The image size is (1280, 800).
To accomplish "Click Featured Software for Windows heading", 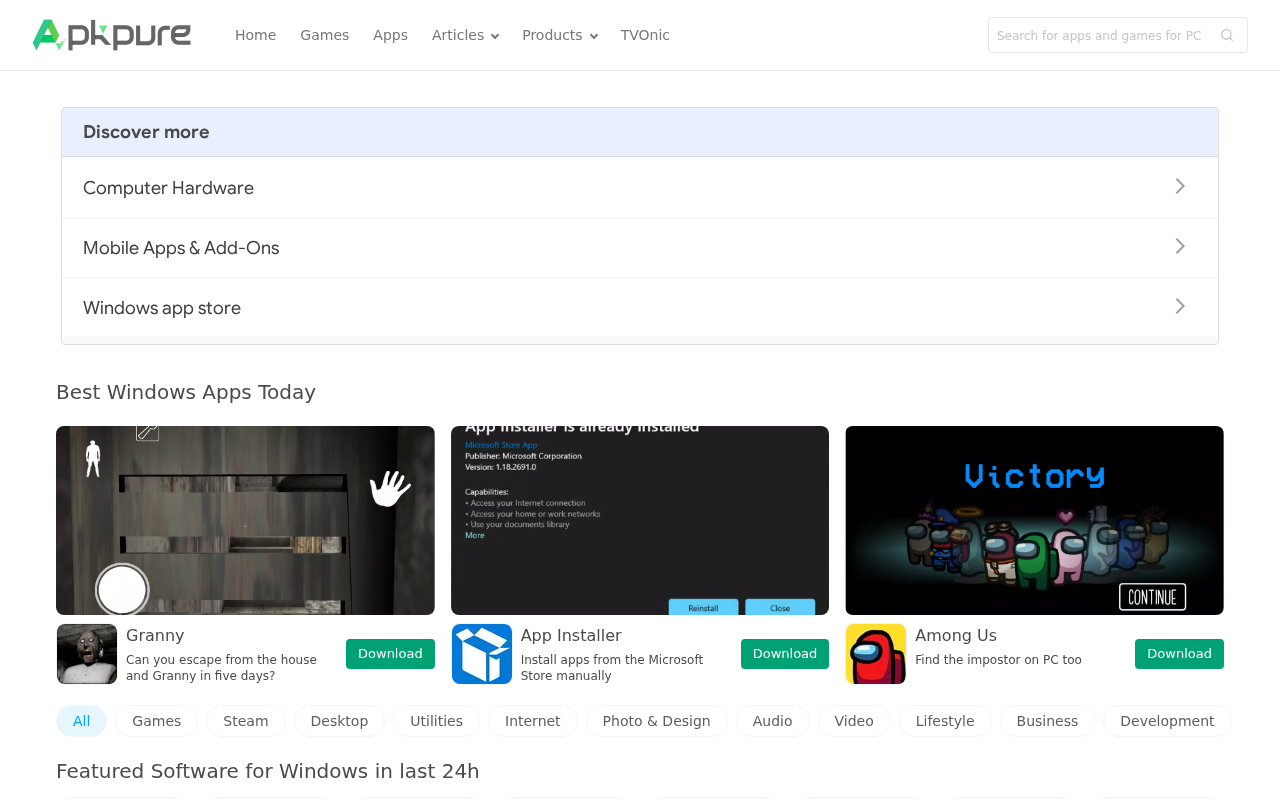I will 268,771.
